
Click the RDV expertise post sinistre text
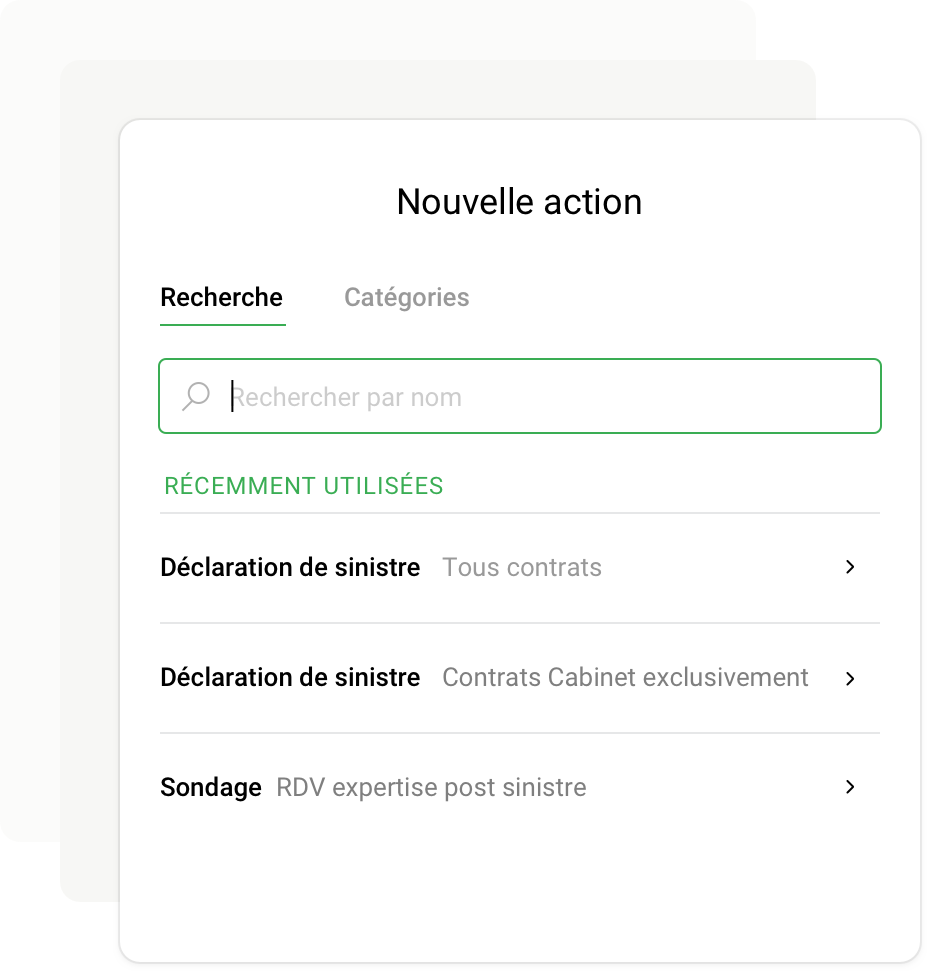point(431,787)
